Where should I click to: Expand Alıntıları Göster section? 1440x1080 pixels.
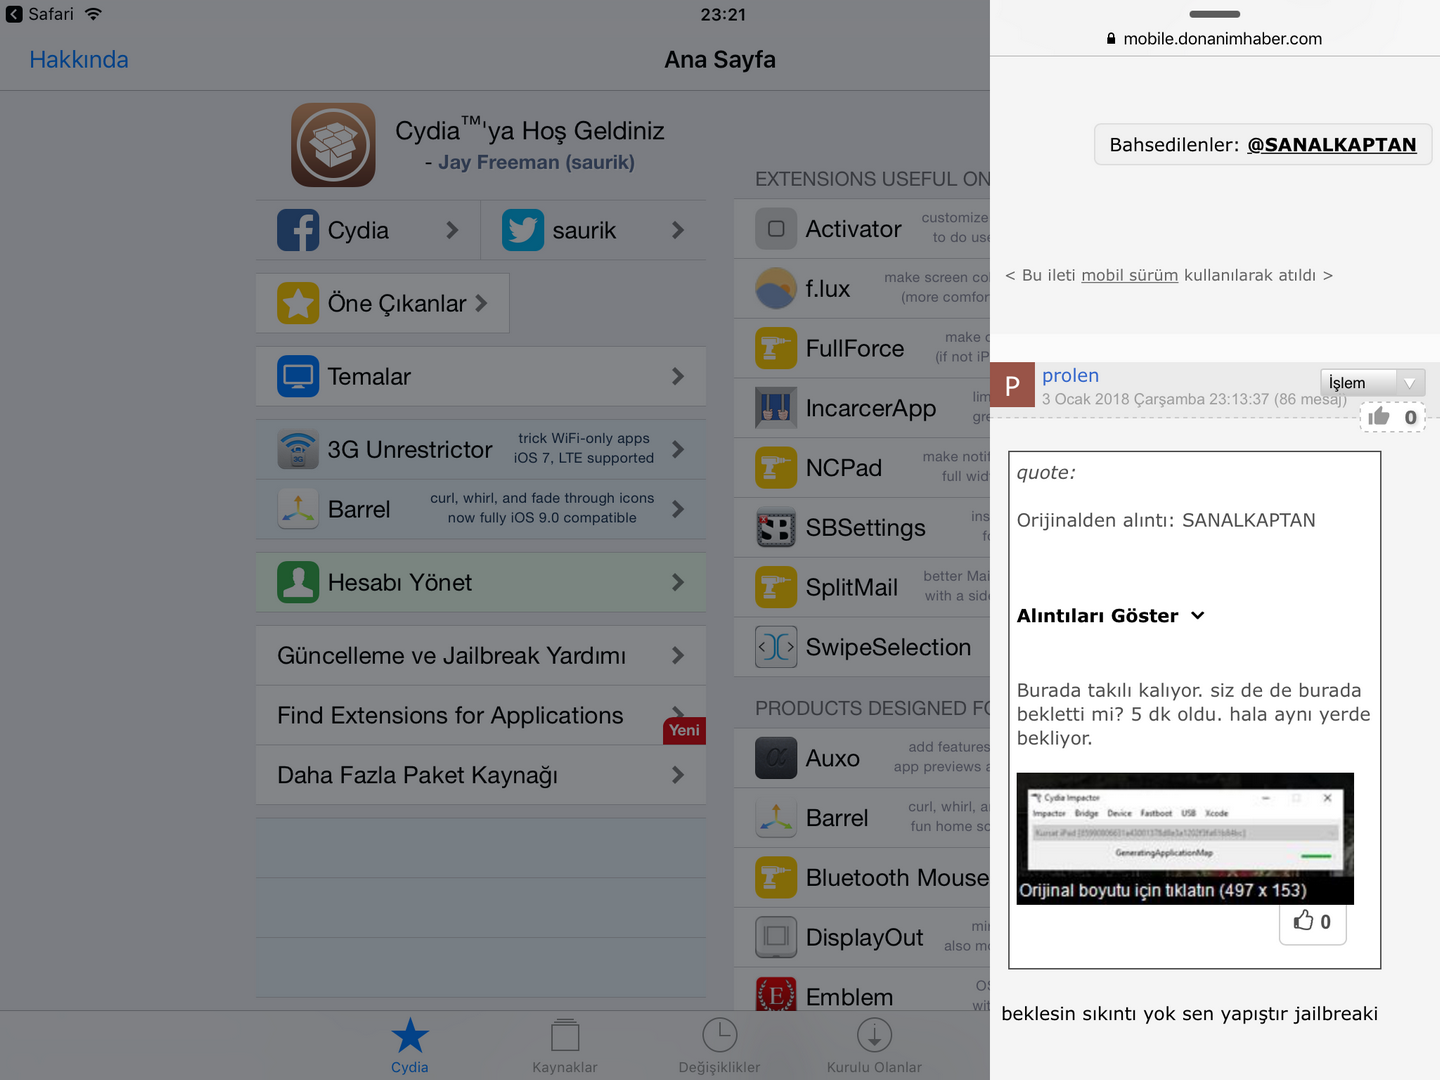coord(1110,616)
